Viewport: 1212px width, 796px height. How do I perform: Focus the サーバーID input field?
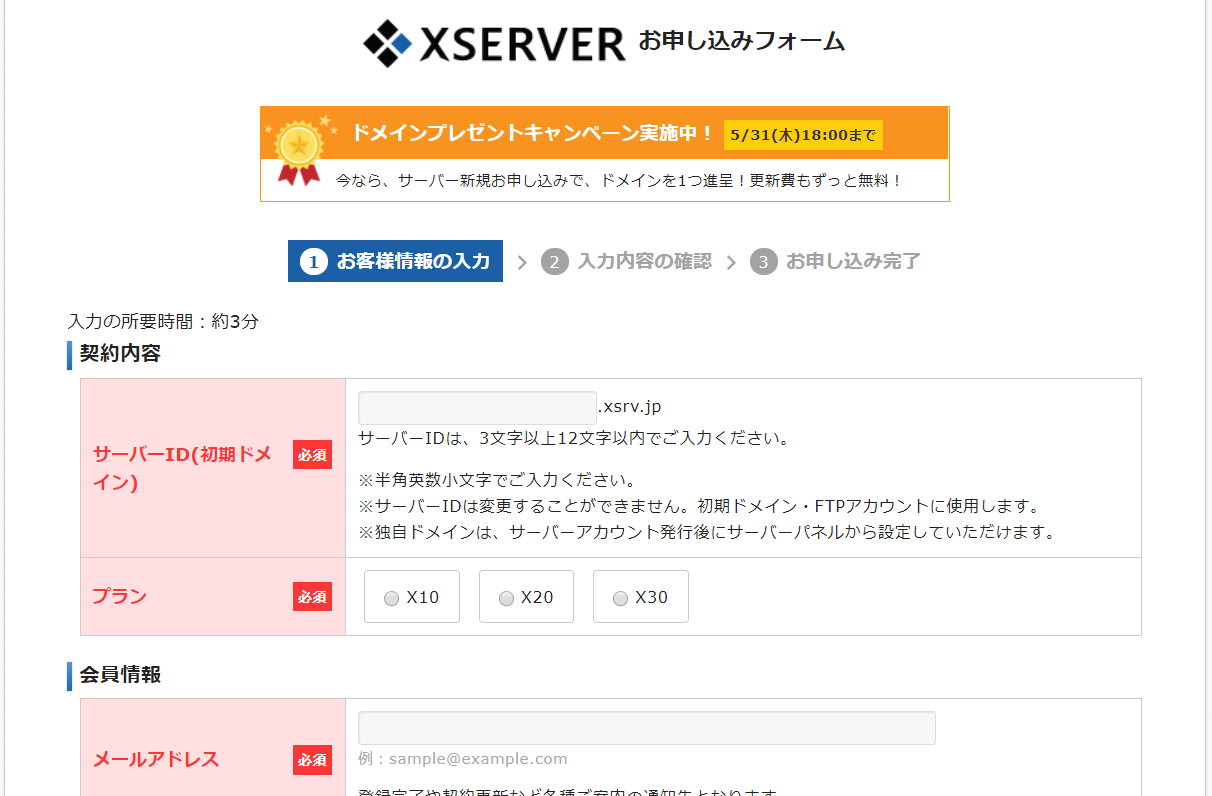(x=477, y=408)
